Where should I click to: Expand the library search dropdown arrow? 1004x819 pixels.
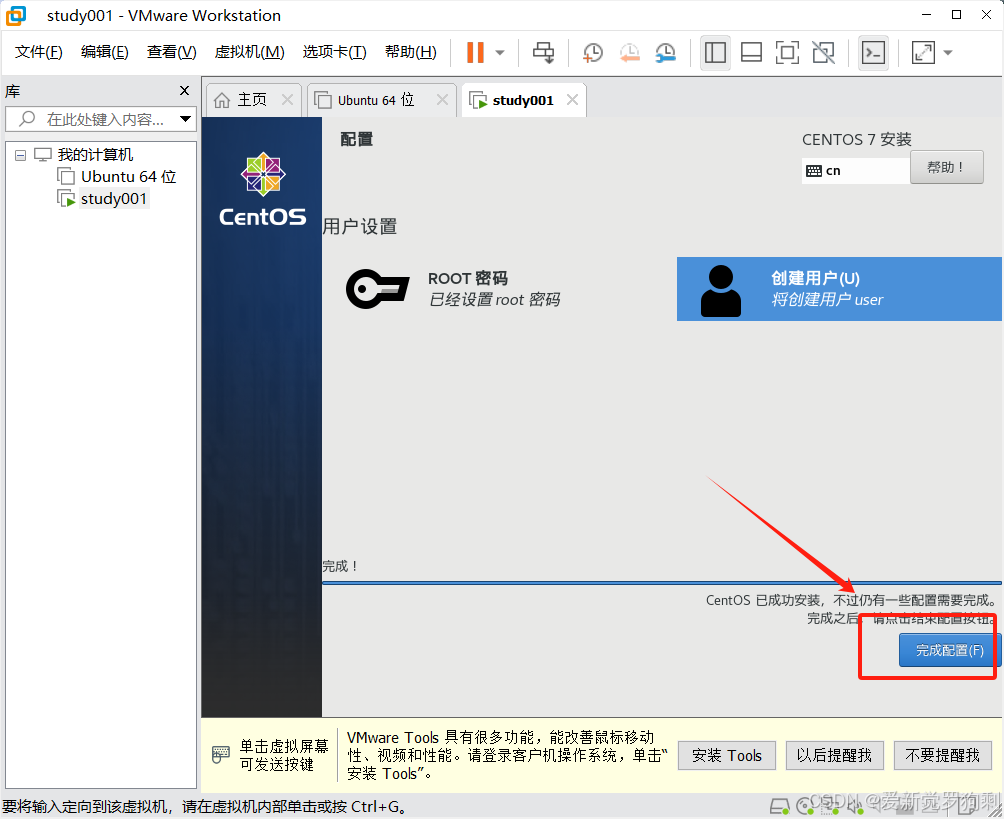tap(186, 119)
